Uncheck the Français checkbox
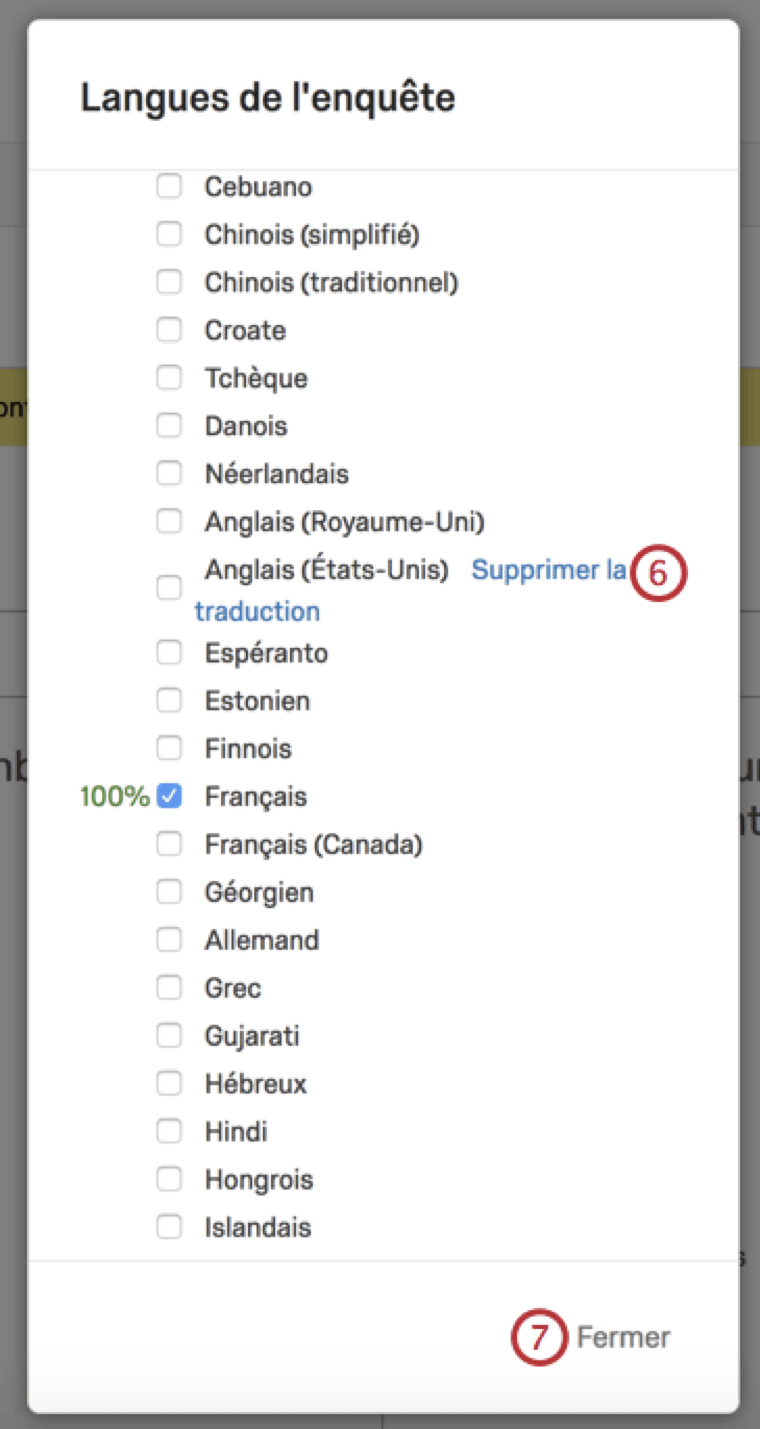The image size is (760, 1429). [x=169, y=797]
